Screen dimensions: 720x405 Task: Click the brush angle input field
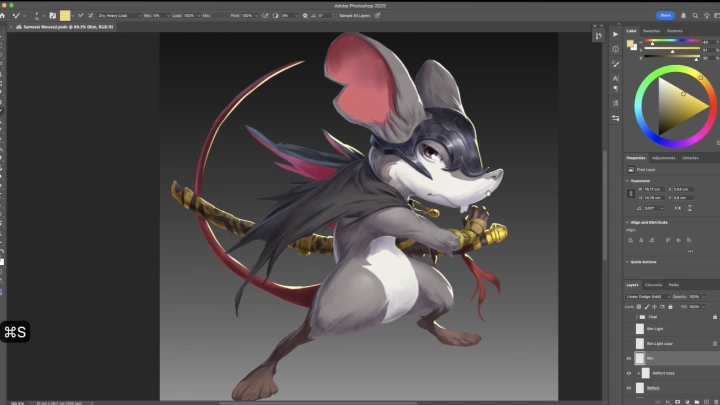click(325, 16)
